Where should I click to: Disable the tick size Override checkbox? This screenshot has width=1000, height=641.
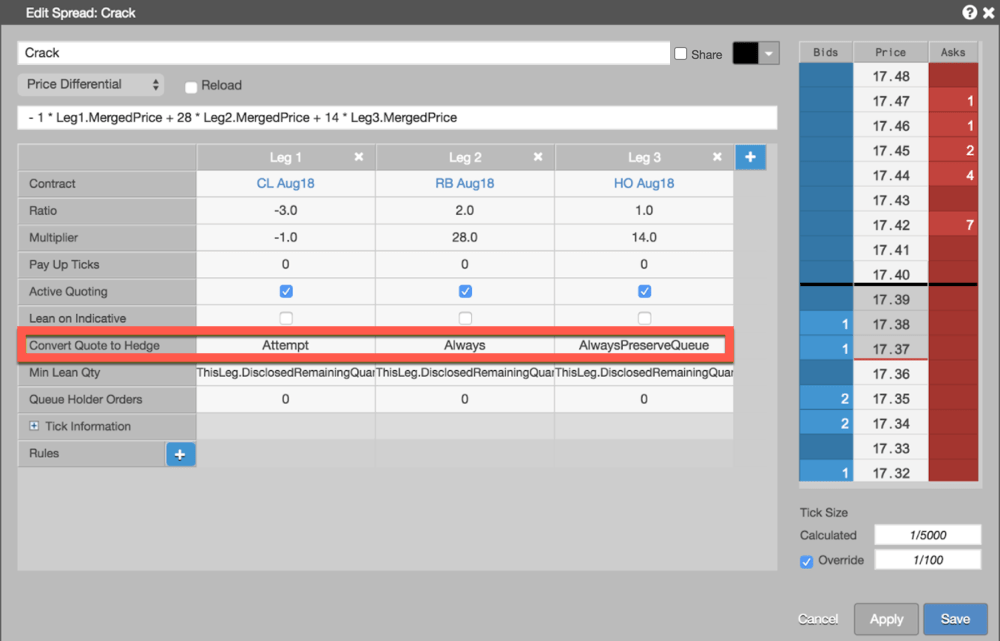(x=807, y=561)
